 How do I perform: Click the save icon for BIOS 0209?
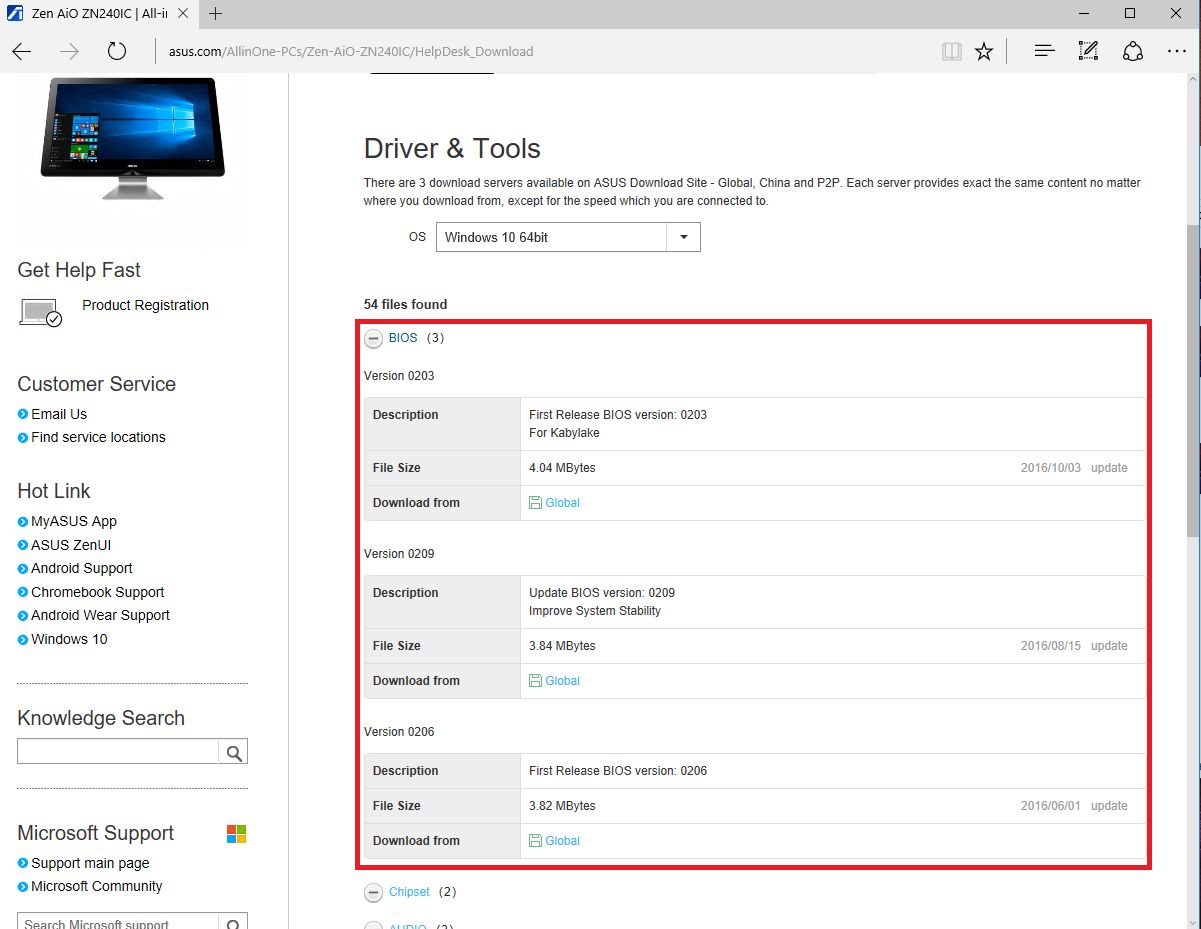pyautogui.click(x=535, y=681)
